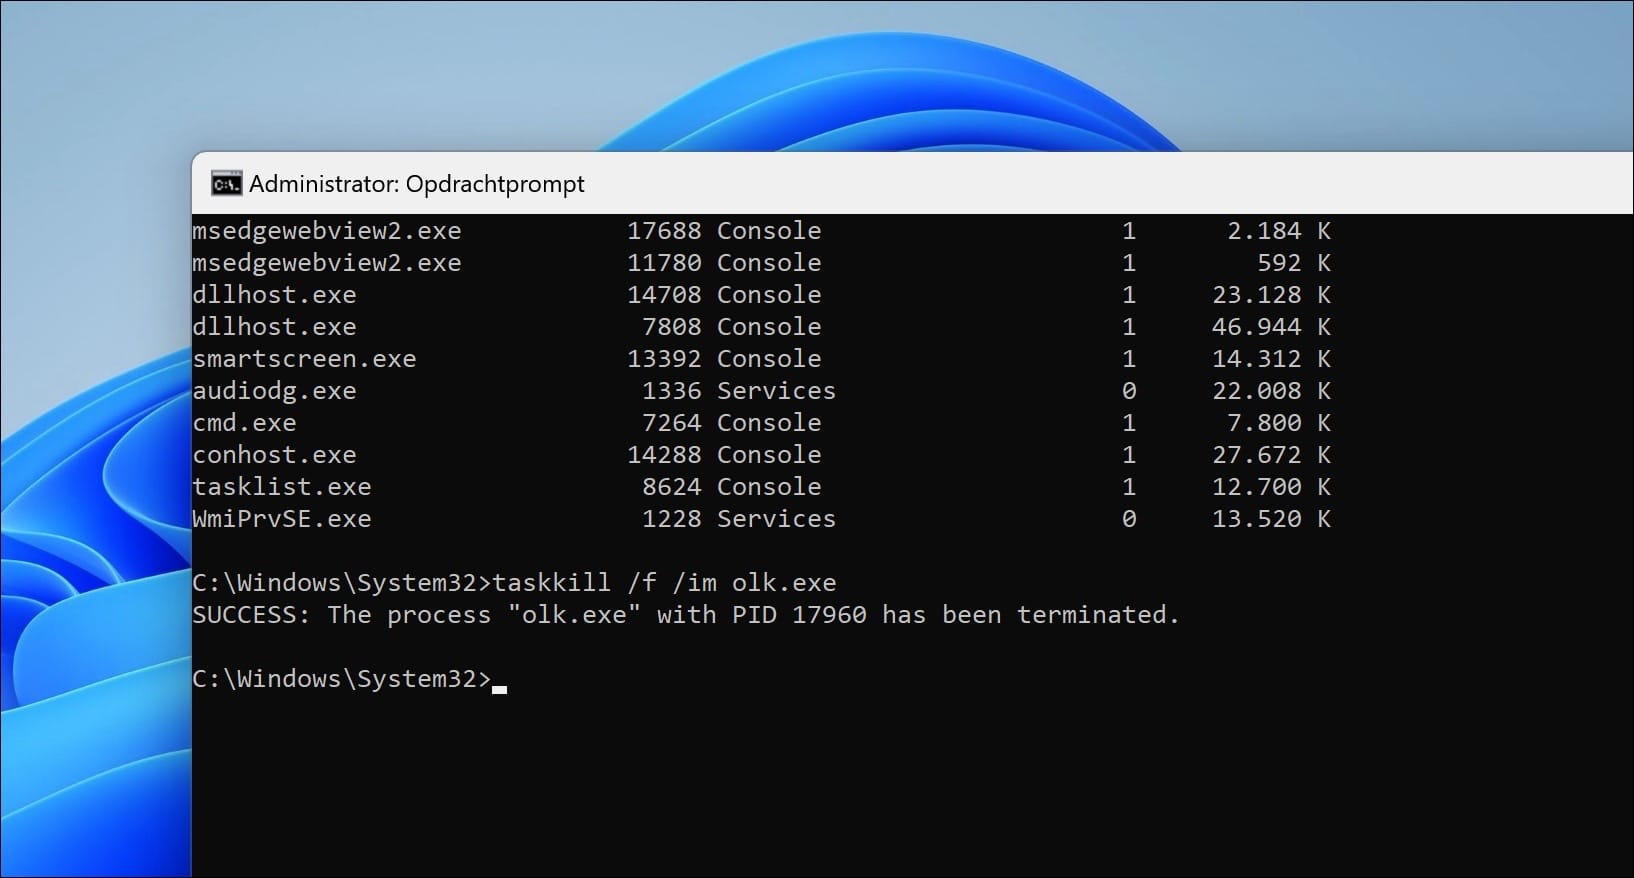Click PID 14708 of dllhost.exe
This screenshot has width=1634, height=878.
(x=664, y=295)
